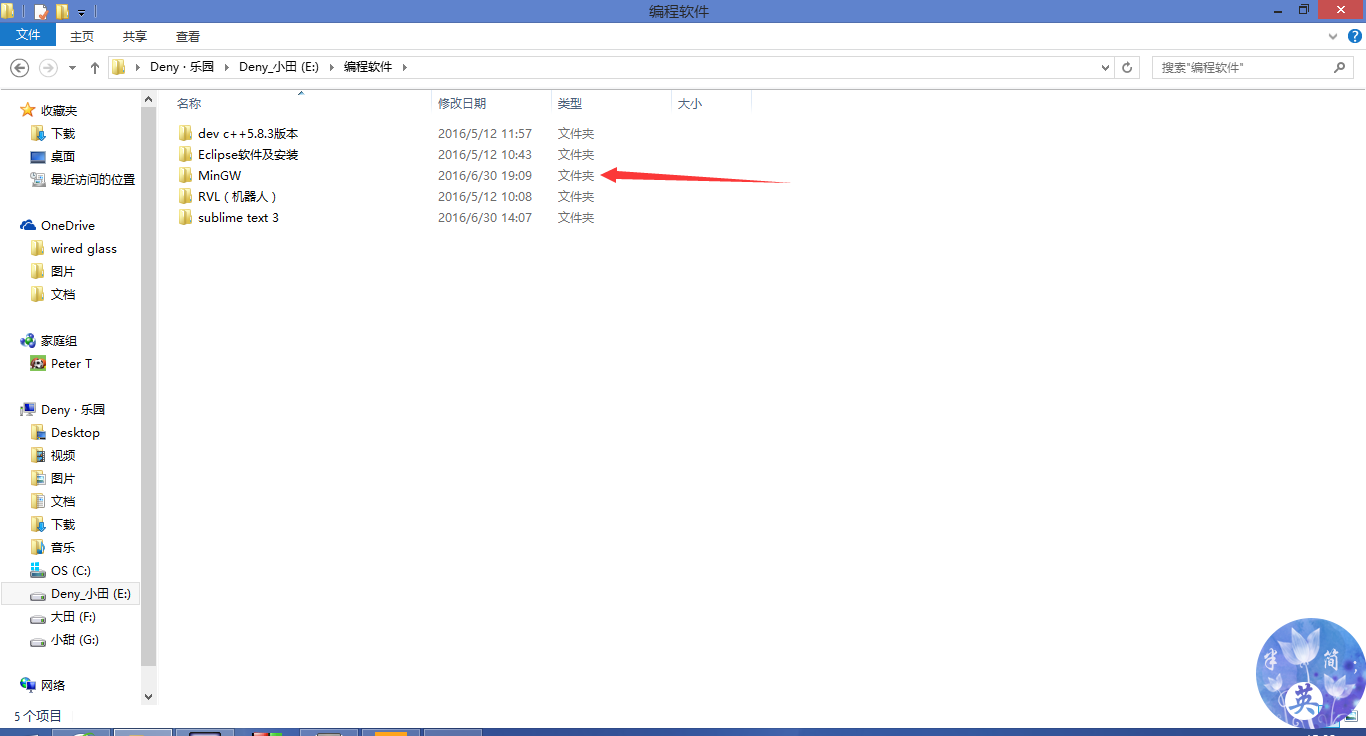Open the Help question mark icon
Image resolution: width=1366 pixels, height=736 pixels.
pos(1357,36)
